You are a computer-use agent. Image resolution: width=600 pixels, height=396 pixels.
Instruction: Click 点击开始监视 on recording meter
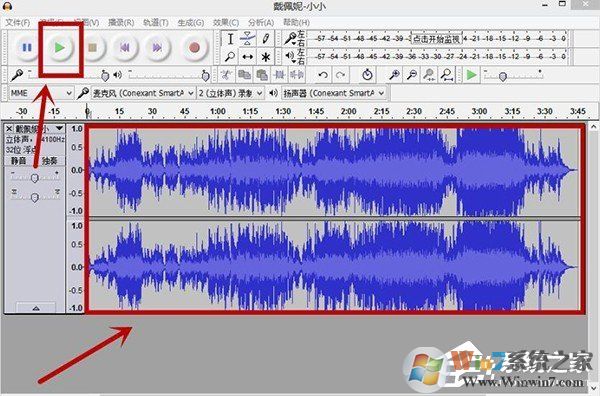(x=436, y=39)
